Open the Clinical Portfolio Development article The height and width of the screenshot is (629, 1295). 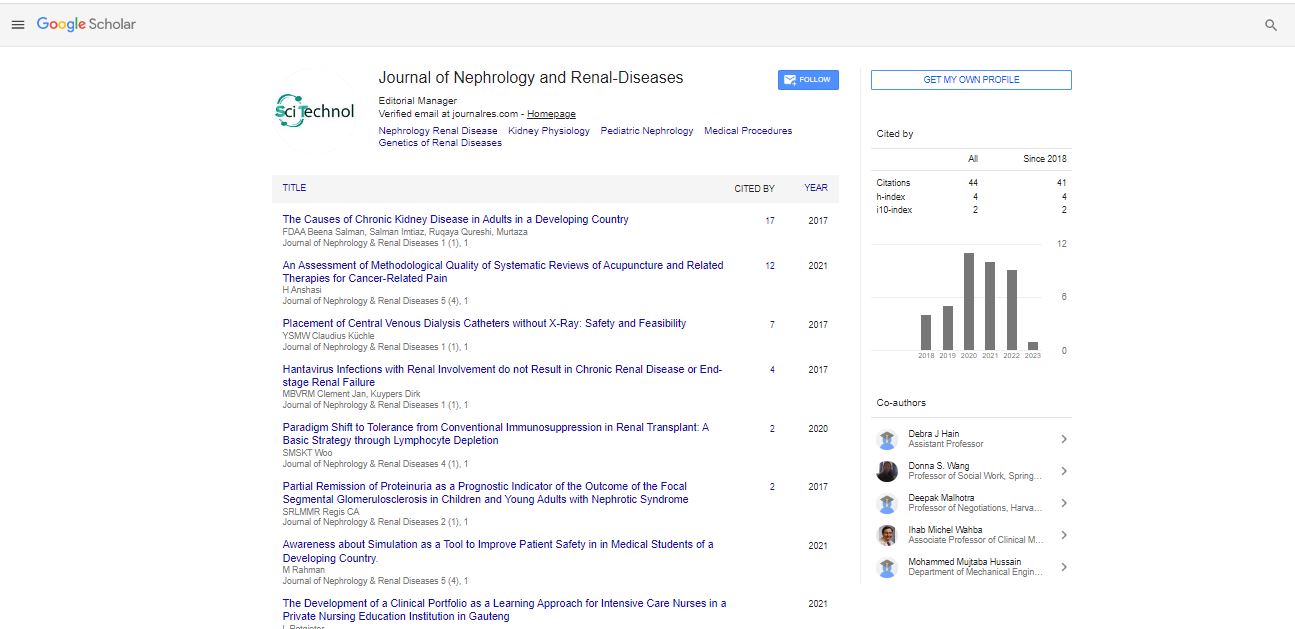[504, 610]
